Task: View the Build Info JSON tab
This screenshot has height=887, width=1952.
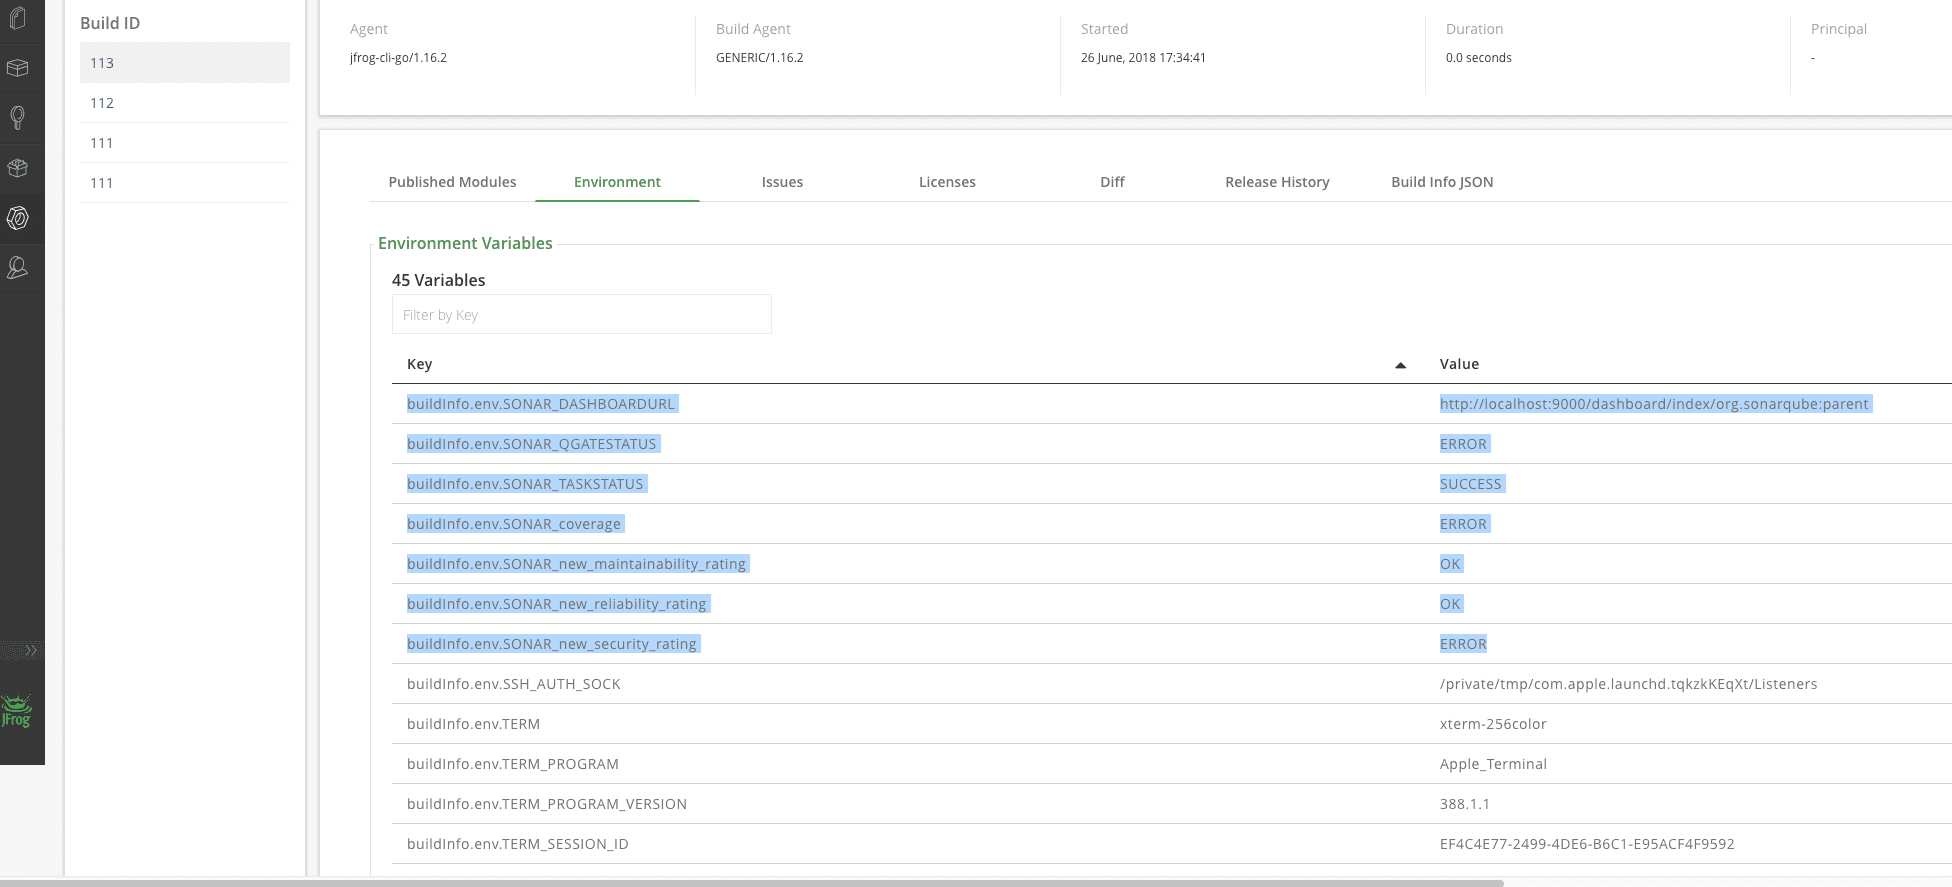Action: (1442, 182)
